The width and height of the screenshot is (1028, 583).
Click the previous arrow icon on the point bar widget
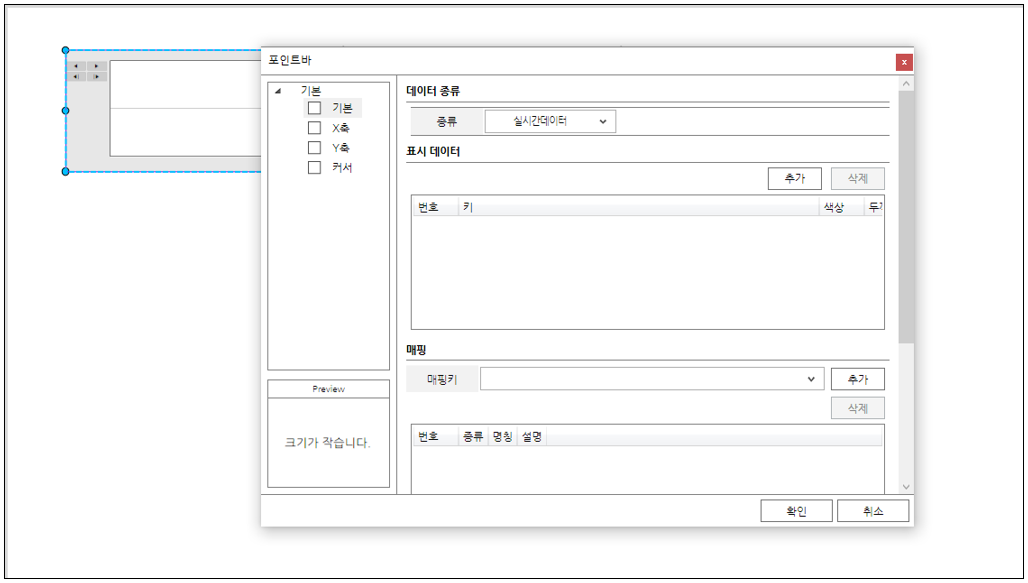click(76, 66)
